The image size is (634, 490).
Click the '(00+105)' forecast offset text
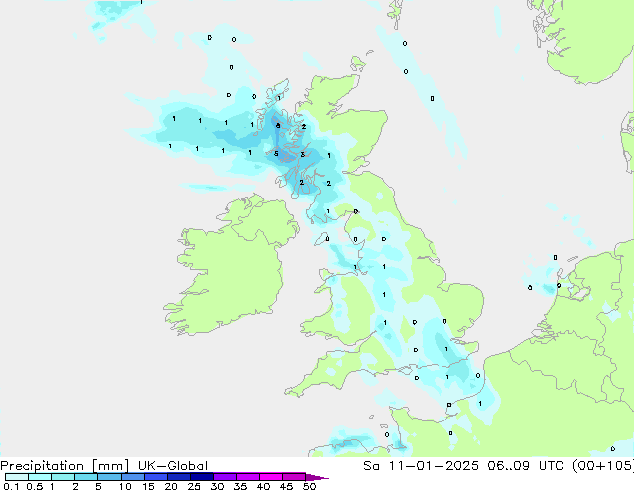click(x=603, y=466)
